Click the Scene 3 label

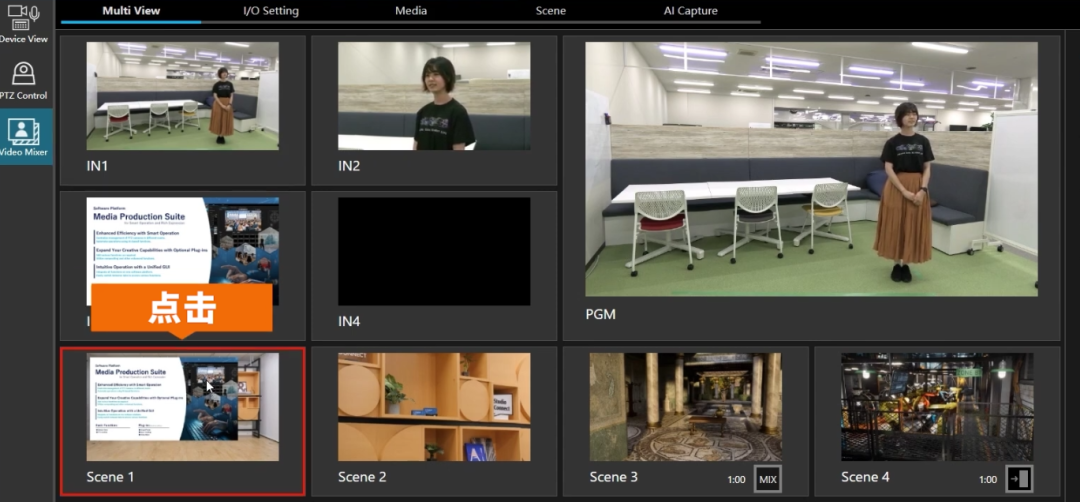point(614,477)
